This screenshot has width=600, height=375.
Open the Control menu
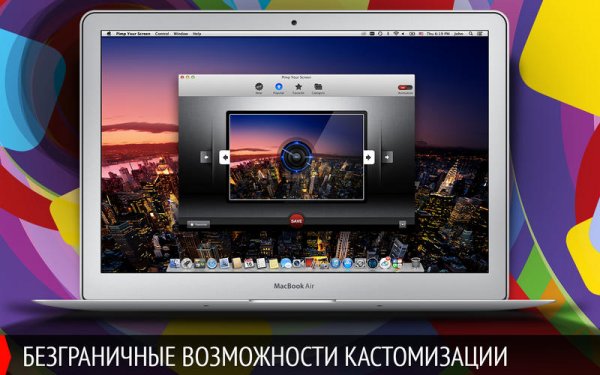click(x=162, y=34)
